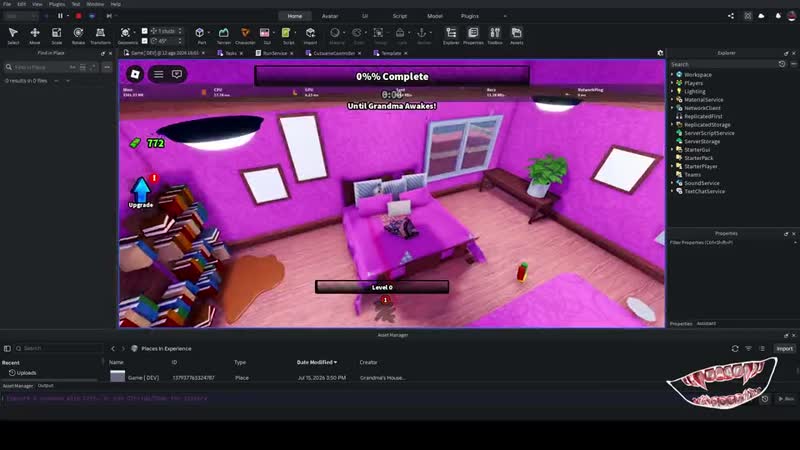The width and height of the screenshot is (800, 450).
Task: Switch to the Model ribbon tab
Action: (x=435, y=16)
